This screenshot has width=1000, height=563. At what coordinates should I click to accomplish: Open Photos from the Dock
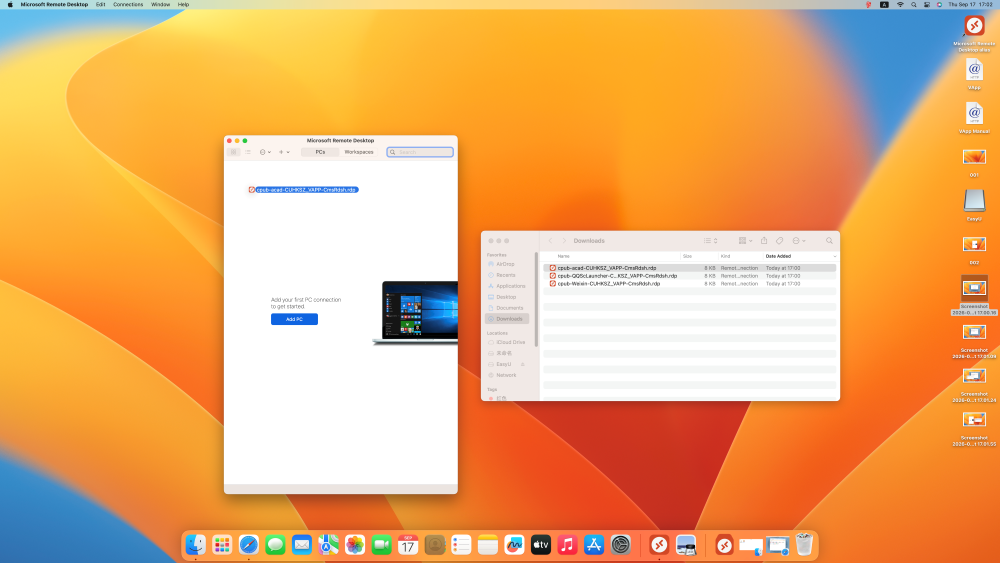coord(355,545)
